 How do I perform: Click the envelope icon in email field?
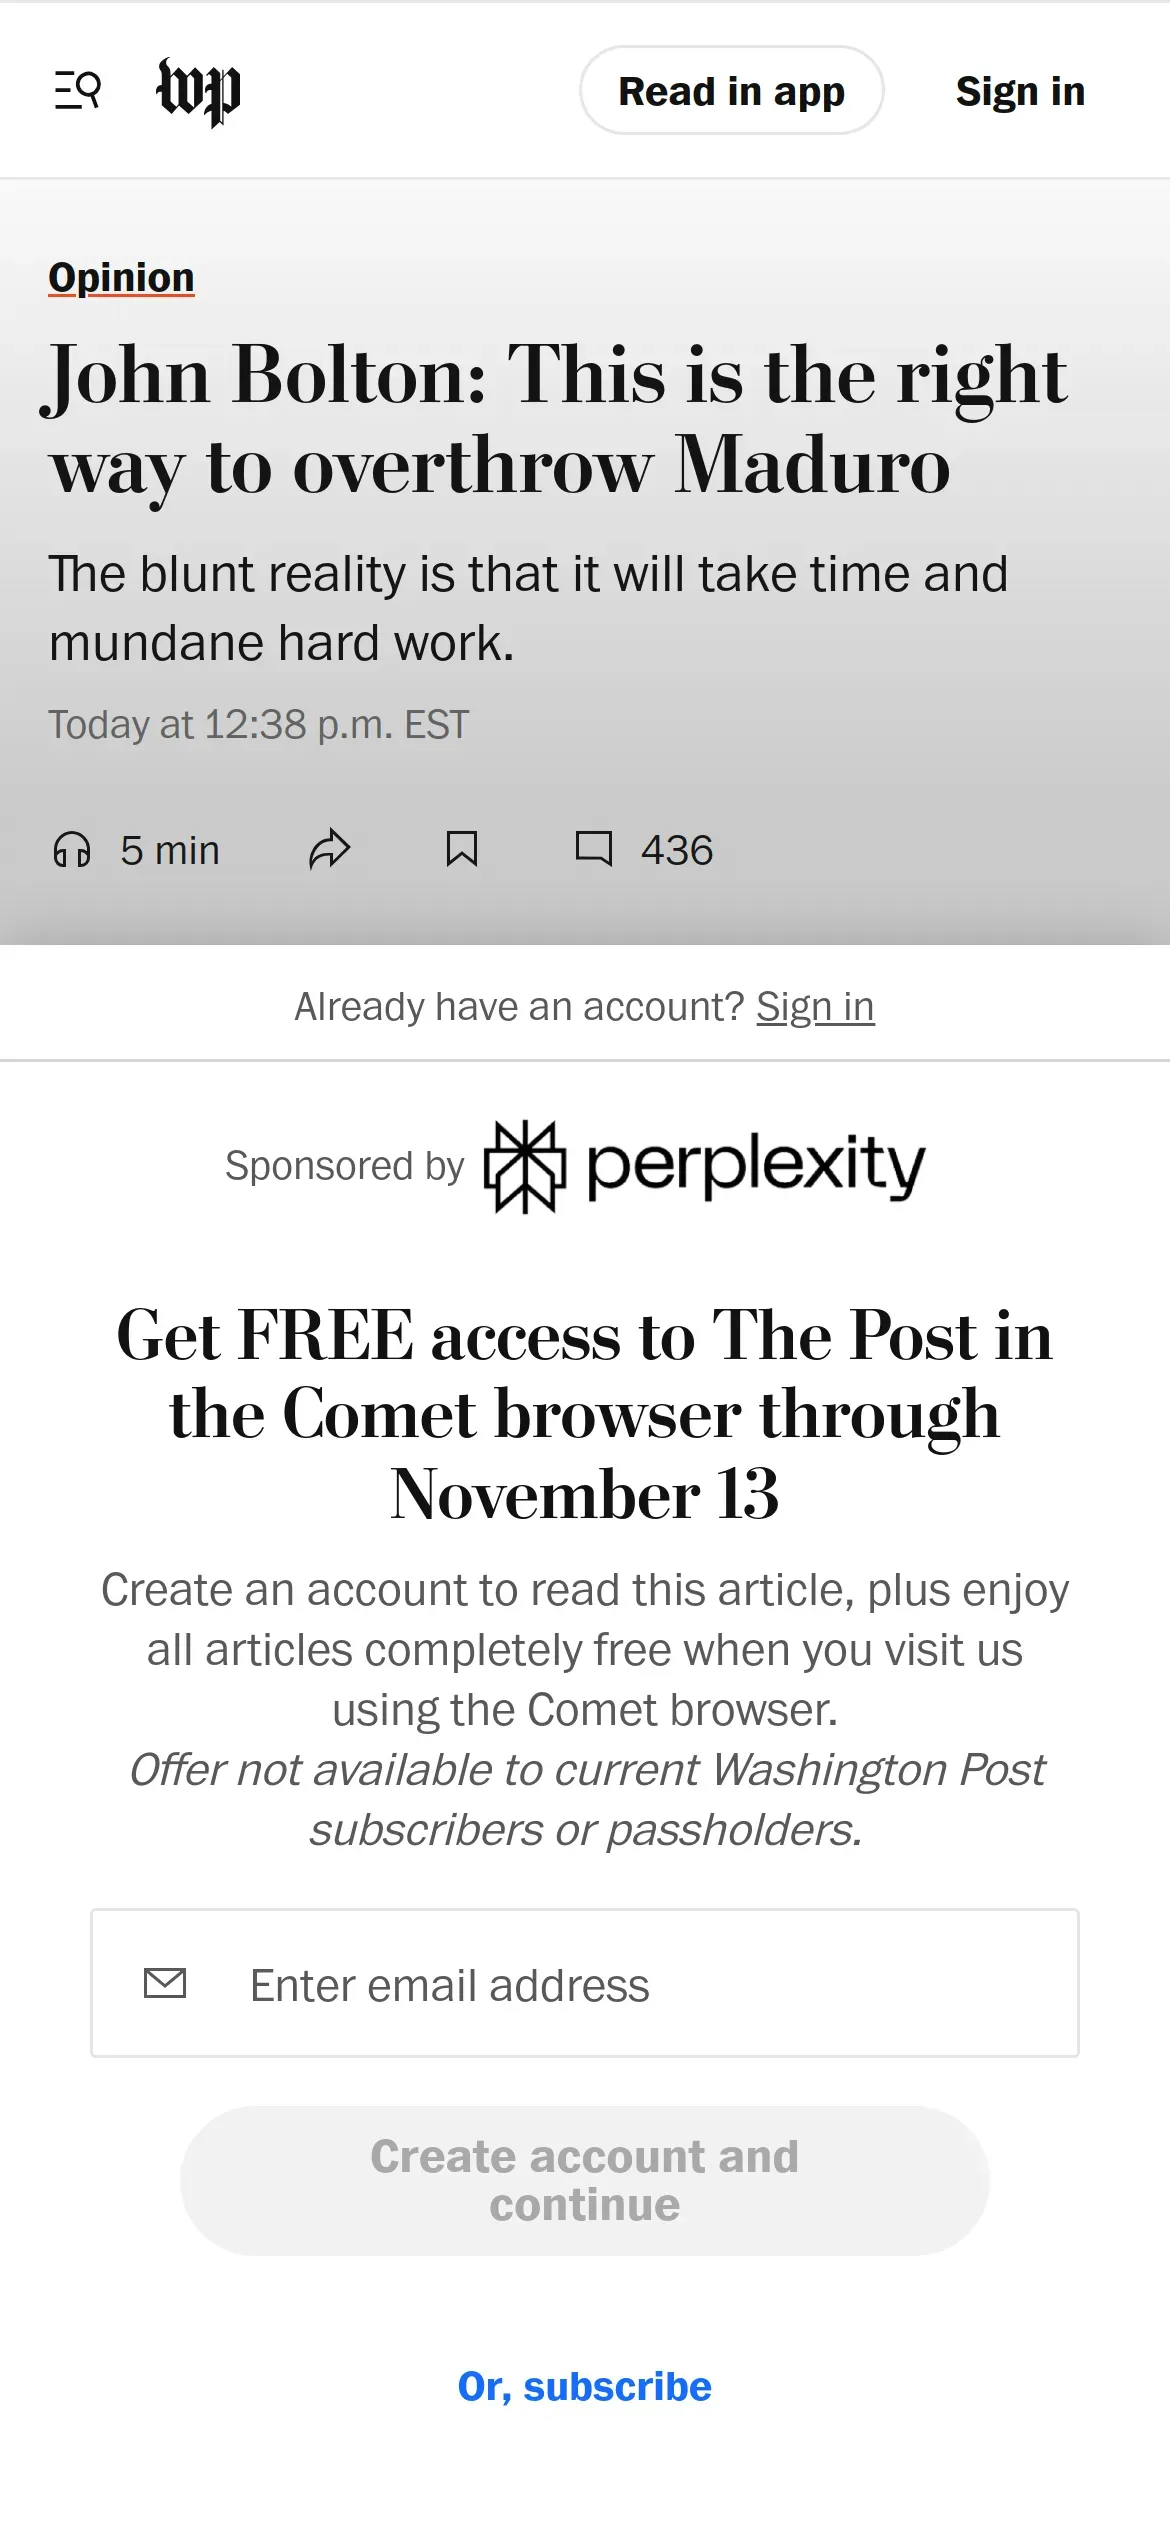pyautogui.click(x=165, y=1983)
